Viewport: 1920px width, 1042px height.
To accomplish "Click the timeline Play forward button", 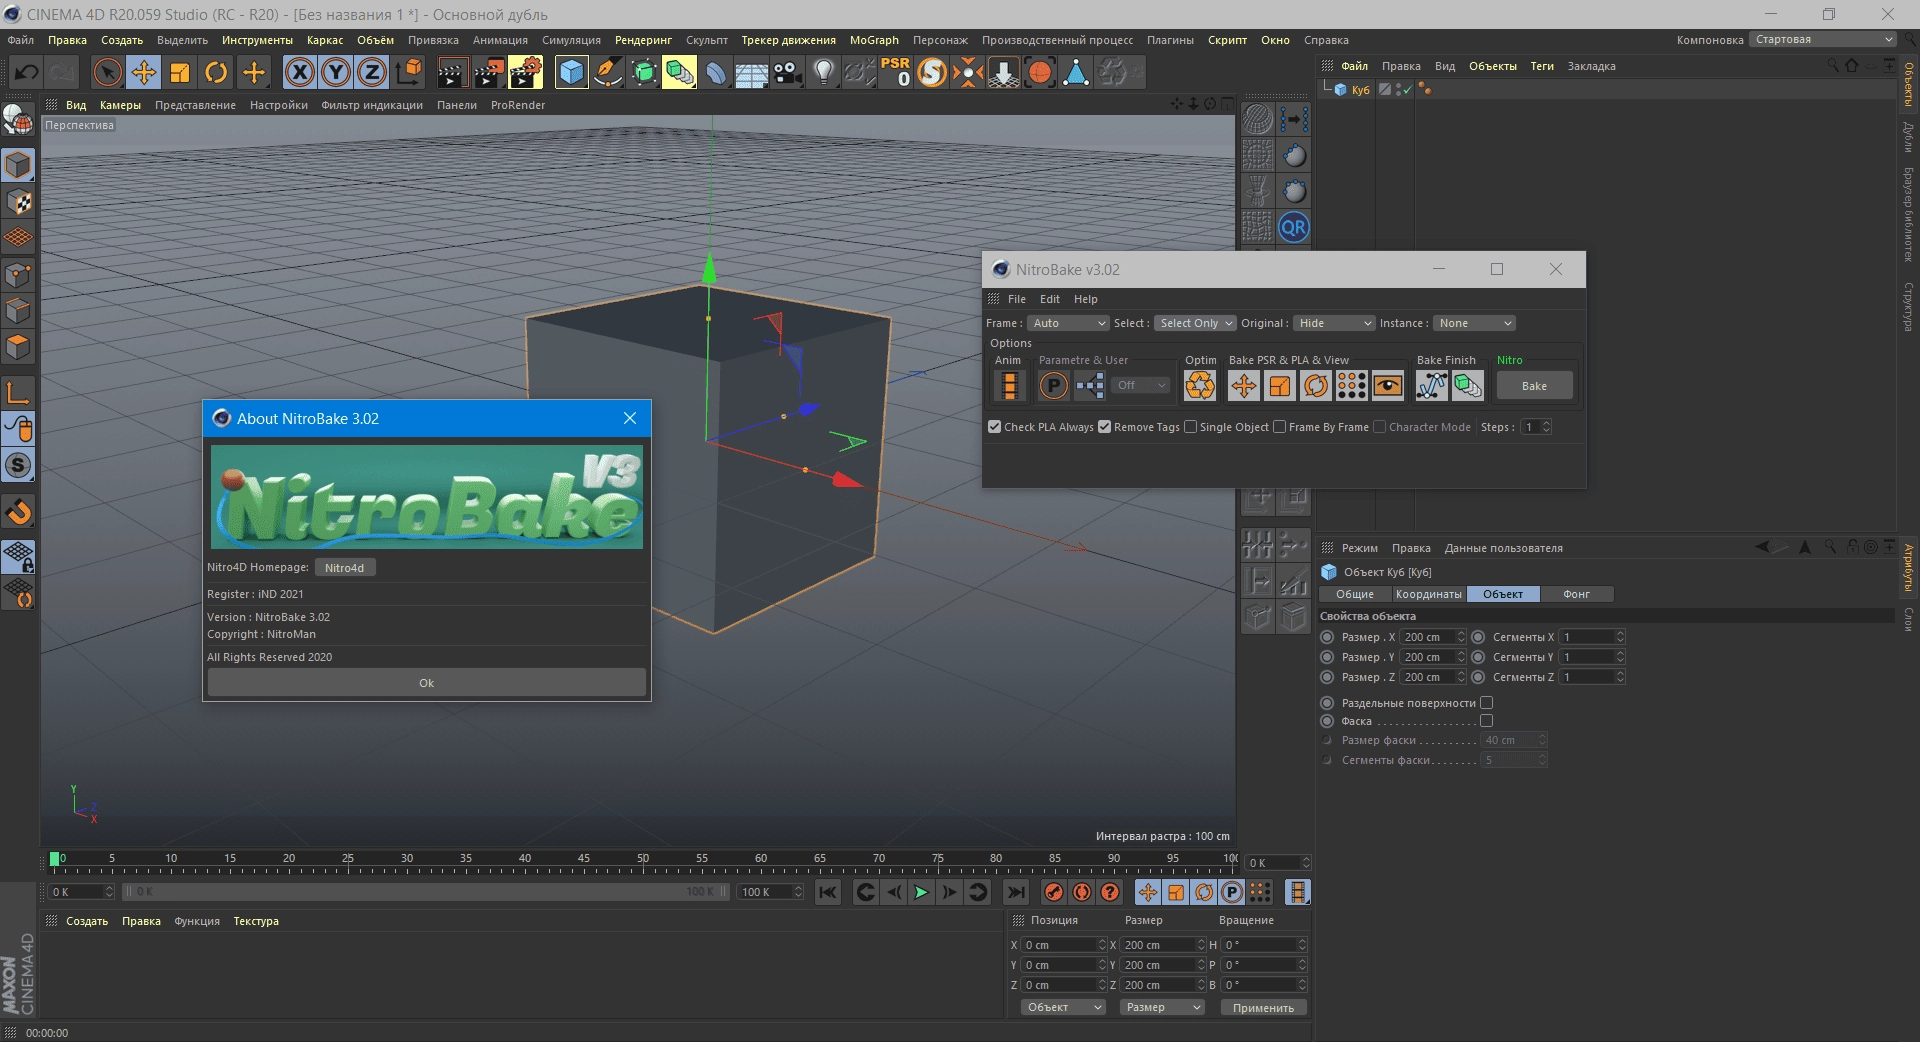I will [x=921, y=892].
